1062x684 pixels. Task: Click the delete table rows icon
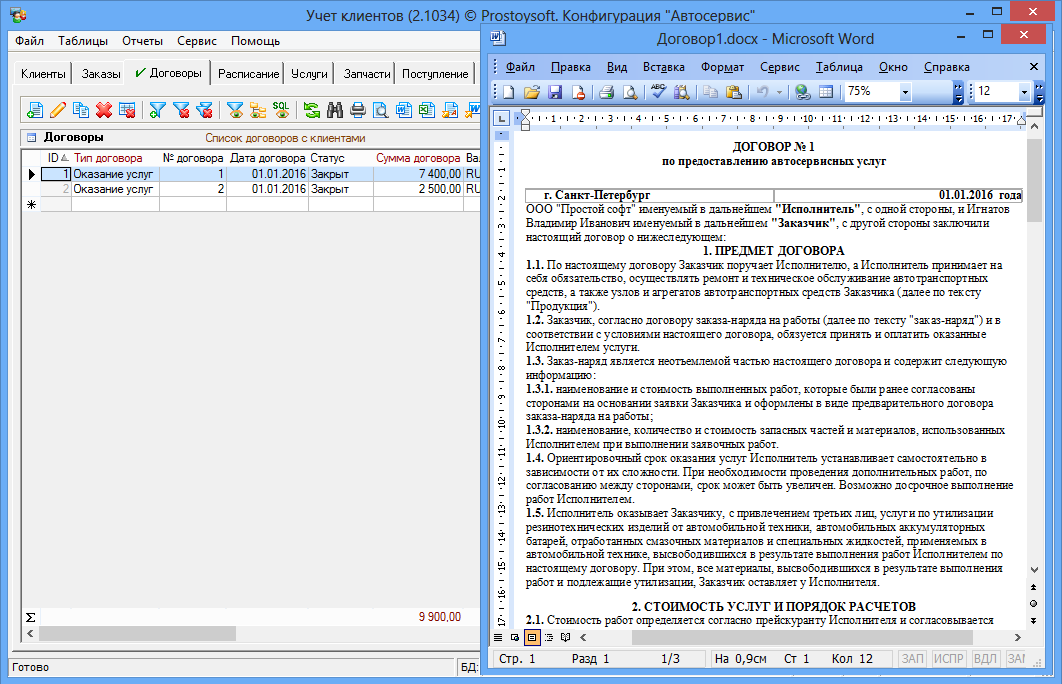point(127,110)
